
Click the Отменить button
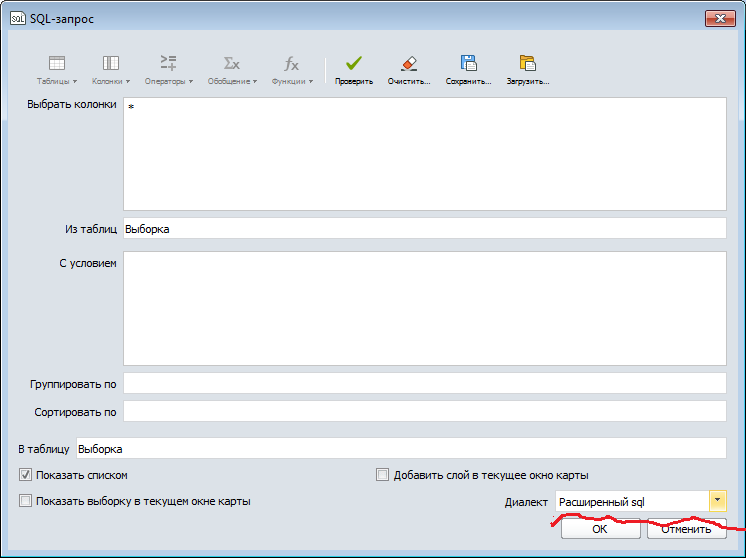(x=687, y=529)
